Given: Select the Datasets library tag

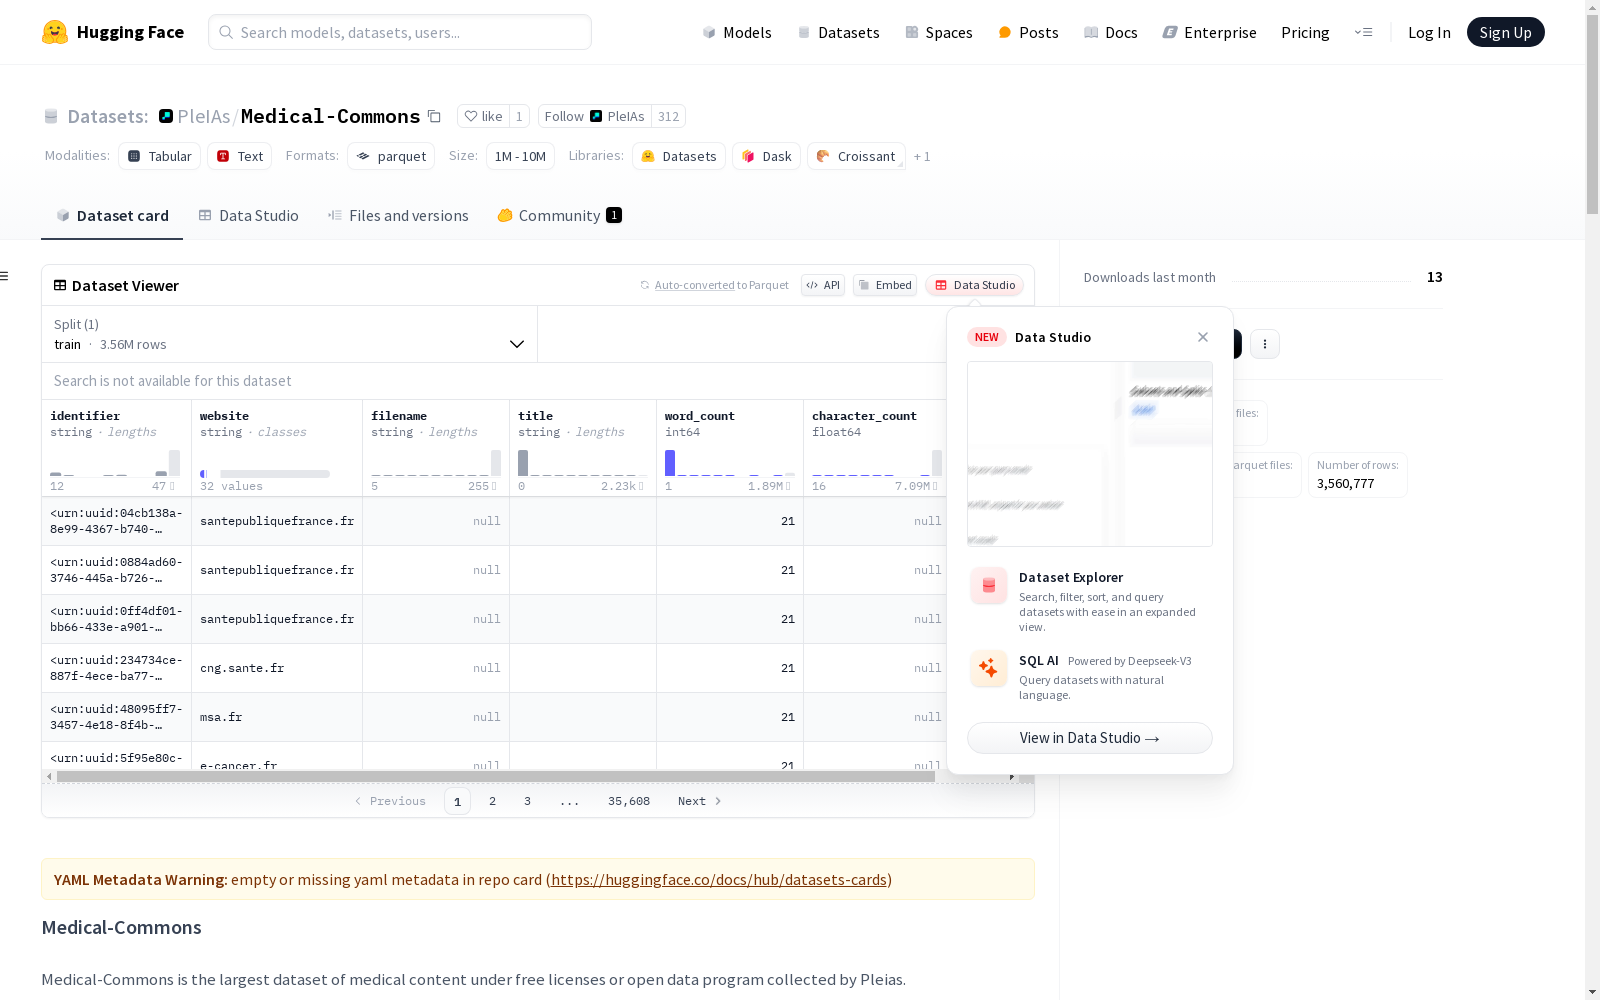Looking at the screenshot, I should [x=679, y=156].
